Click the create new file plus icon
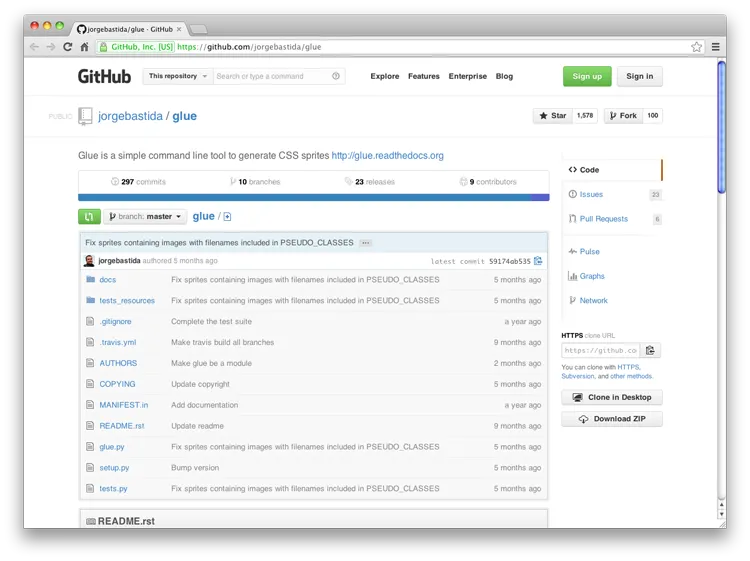The image size is (750, 561). [x=227, y=217]
